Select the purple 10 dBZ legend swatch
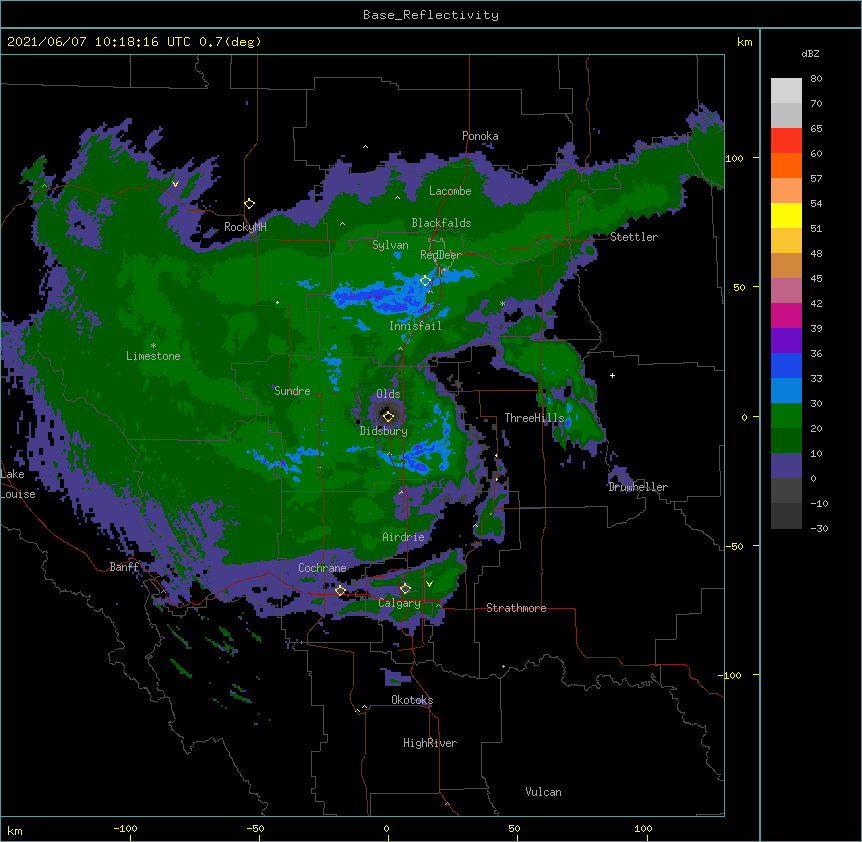Screen dimensions: 862x842 tap(786, 466)
